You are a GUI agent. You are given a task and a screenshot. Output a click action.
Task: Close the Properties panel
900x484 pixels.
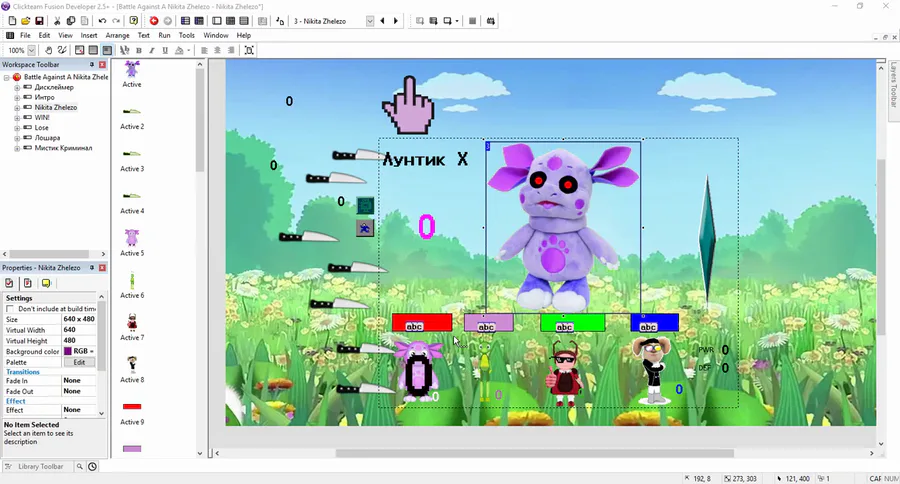click(x=102, y=268)
